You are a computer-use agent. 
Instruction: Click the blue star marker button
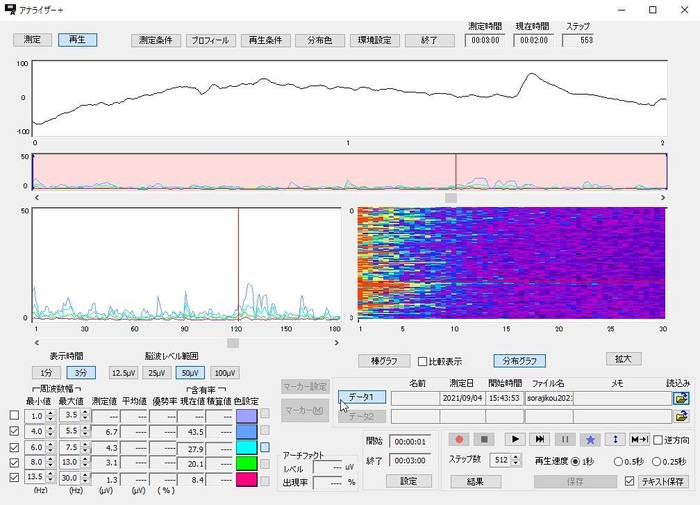591,439
